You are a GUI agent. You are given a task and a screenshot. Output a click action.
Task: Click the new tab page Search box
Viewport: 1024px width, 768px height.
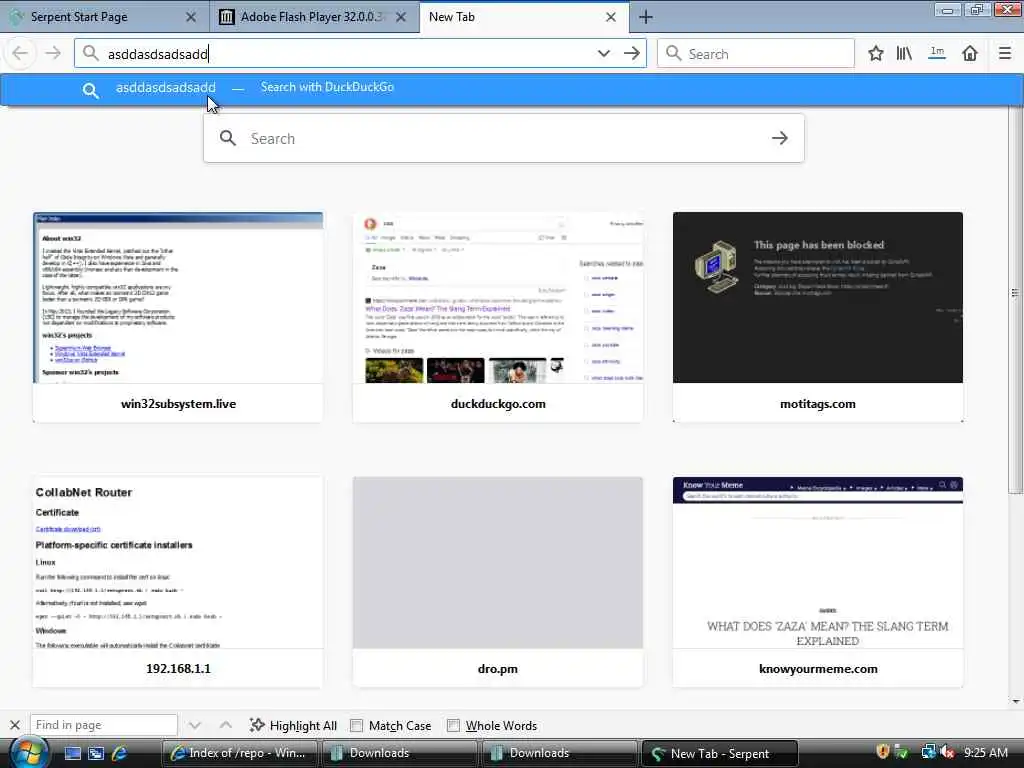coord(504,138)
